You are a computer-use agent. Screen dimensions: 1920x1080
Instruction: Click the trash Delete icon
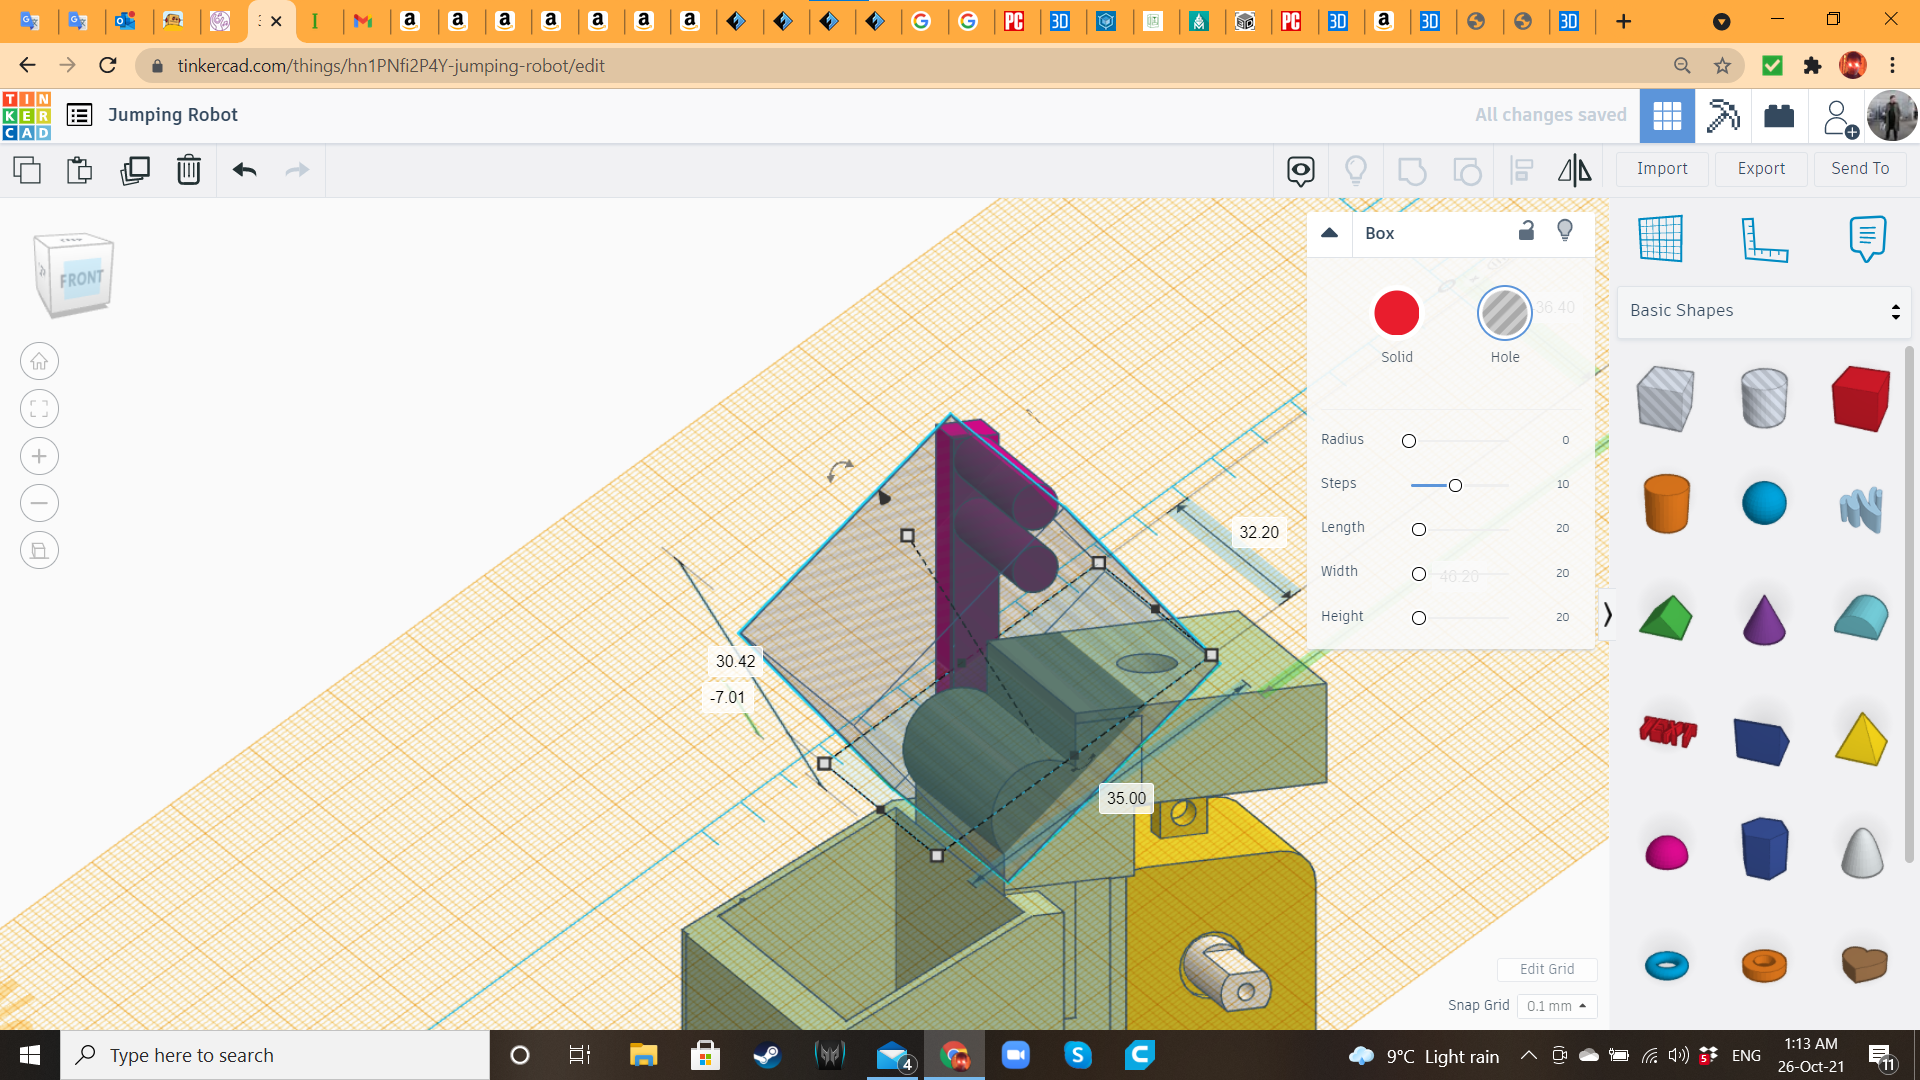point(189,170)
